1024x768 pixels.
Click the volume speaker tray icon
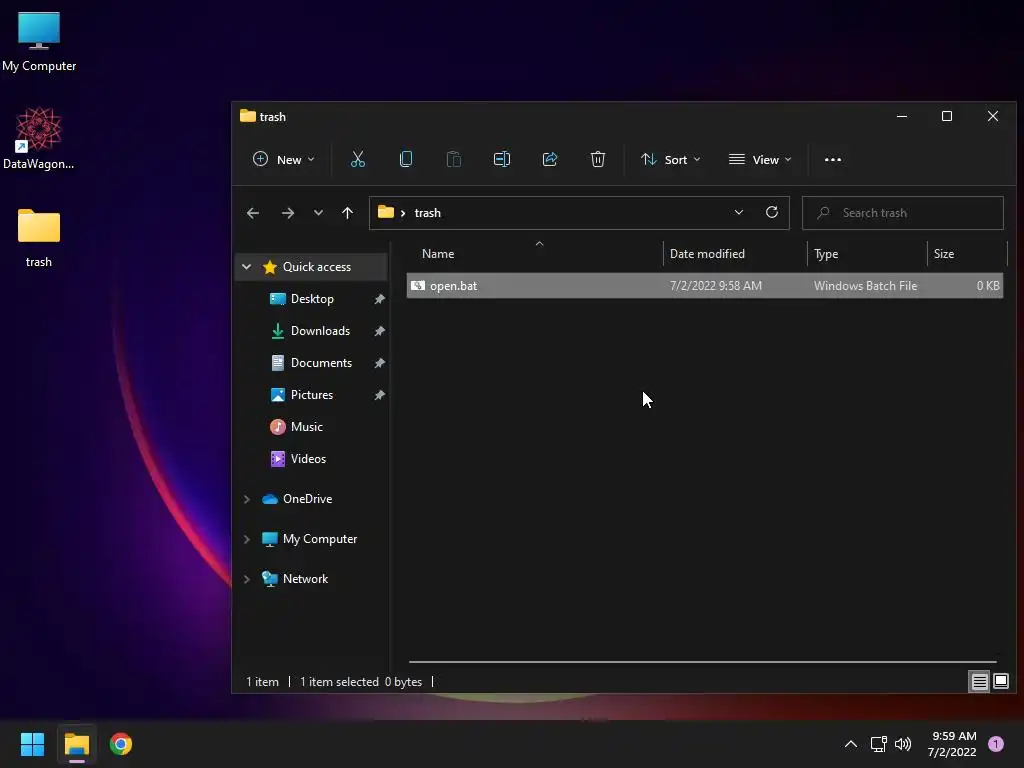[903, 744]
